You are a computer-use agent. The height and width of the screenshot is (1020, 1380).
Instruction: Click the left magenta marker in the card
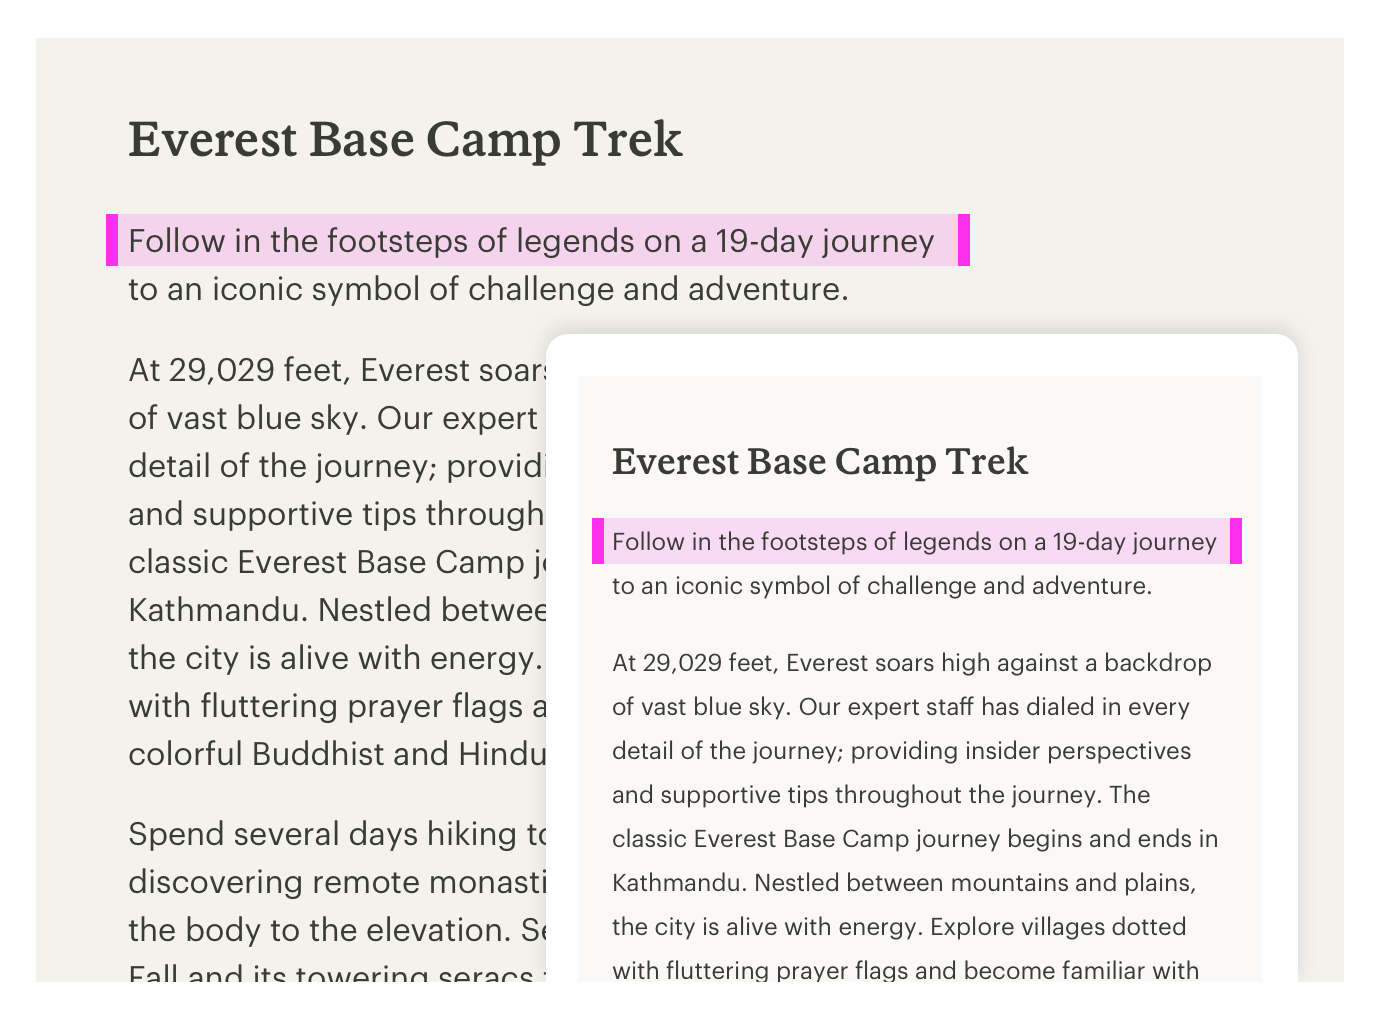point(598,541)
